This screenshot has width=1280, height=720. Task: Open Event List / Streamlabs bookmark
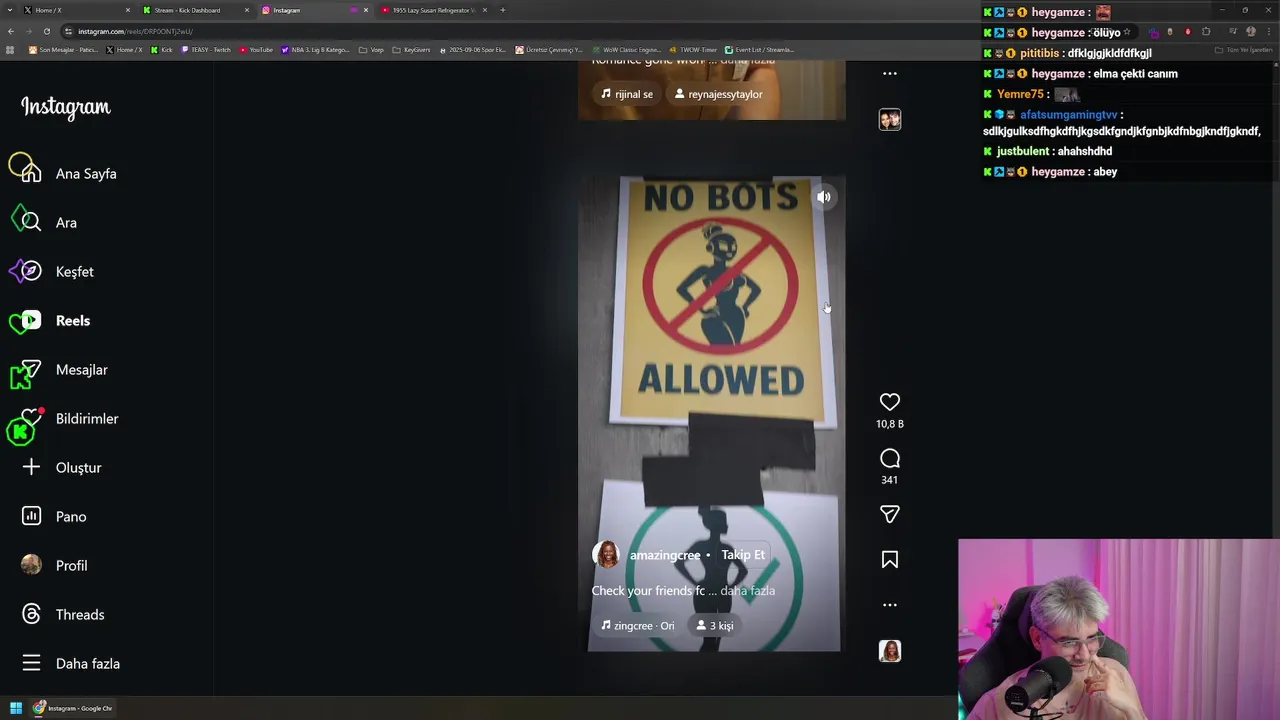pyautogui.click(x=760, y=49)
